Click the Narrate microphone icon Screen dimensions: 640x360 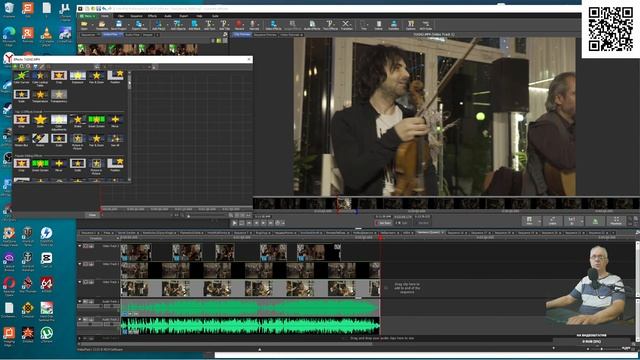[x=253, y=24]
